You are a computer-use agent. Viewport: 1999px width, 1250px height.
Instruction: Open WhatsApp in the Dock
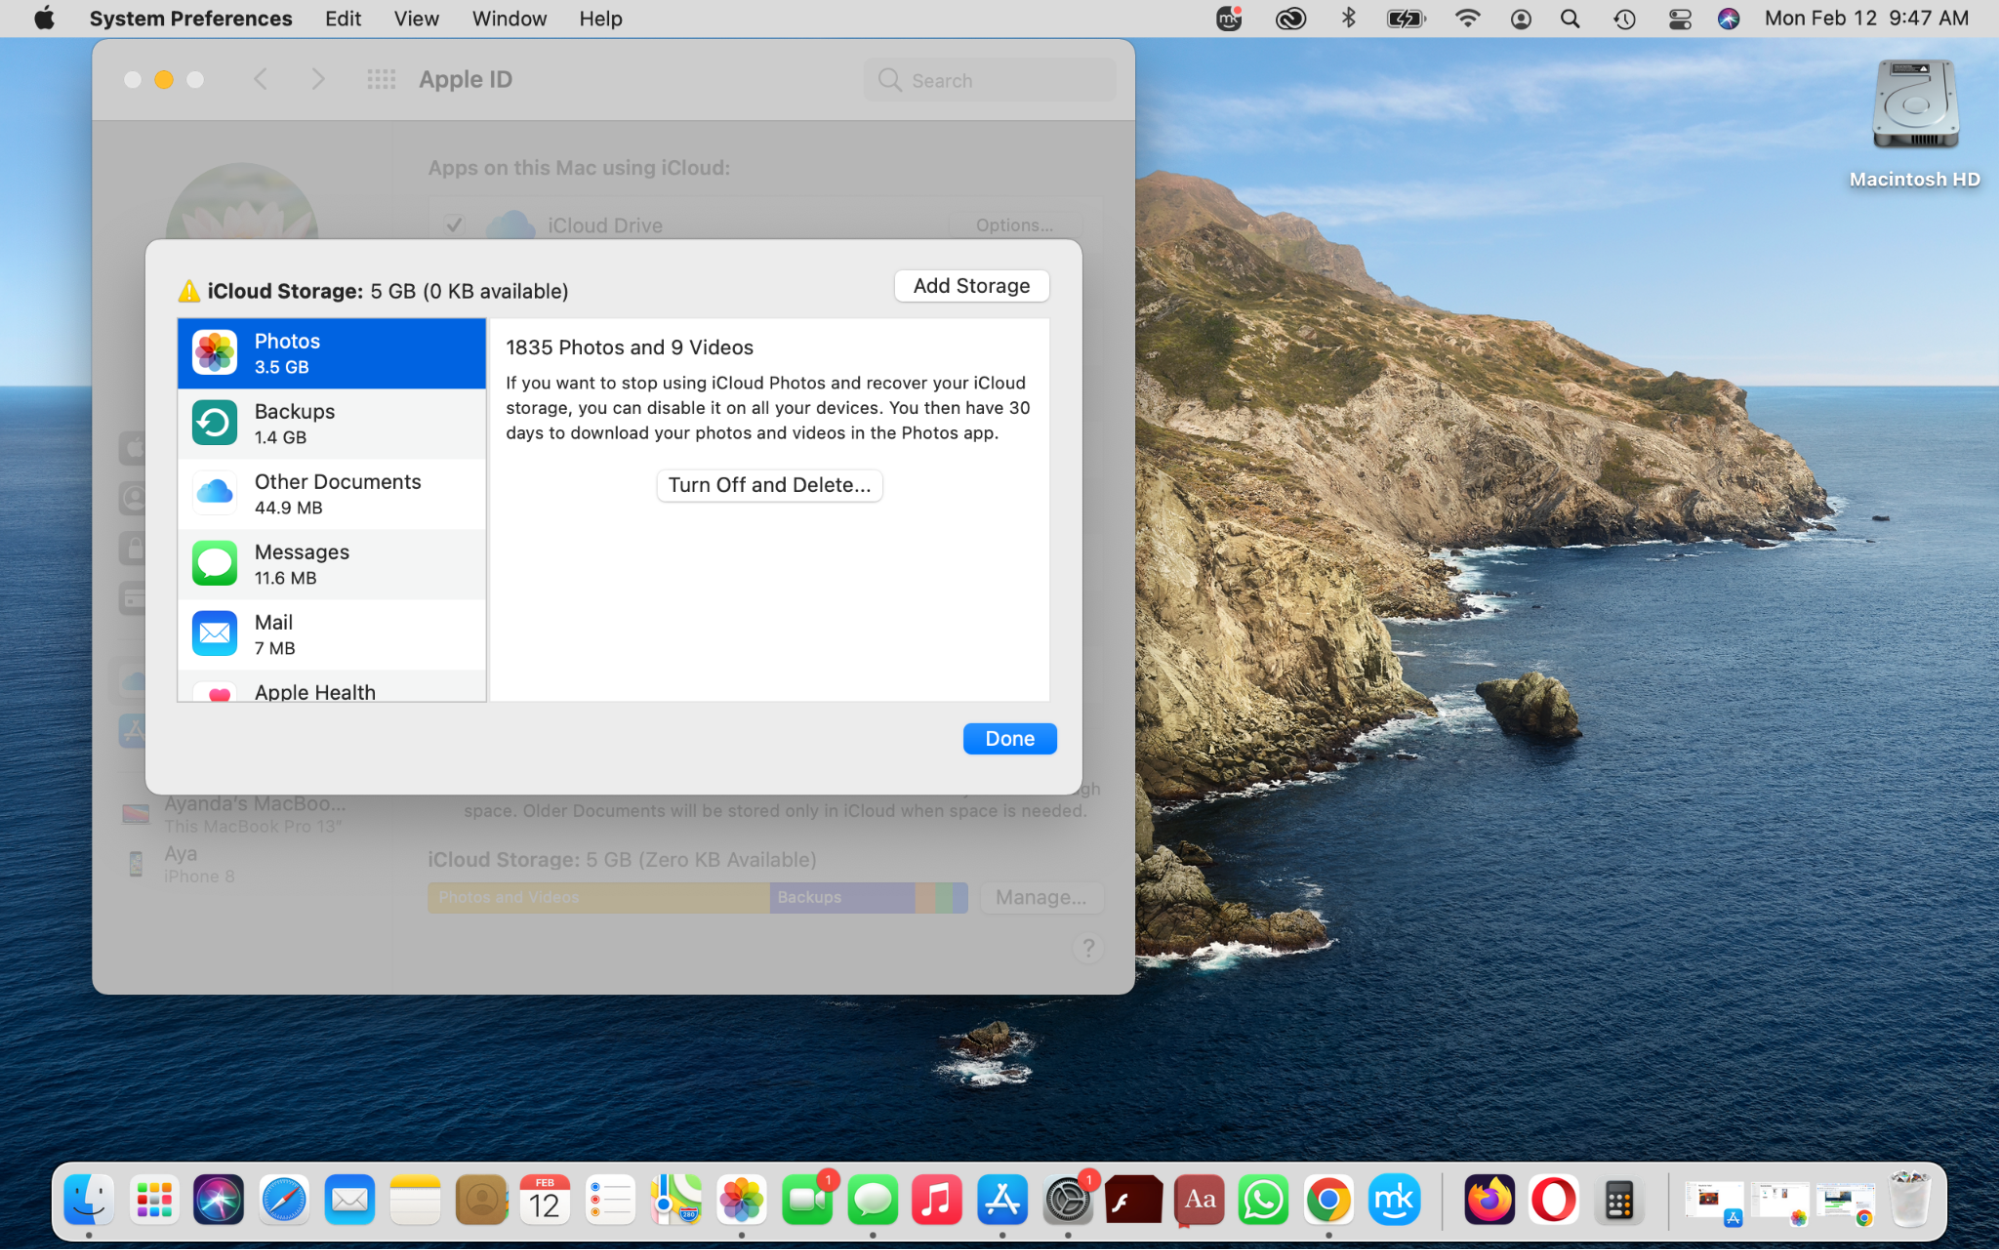coord(1263,1199)
